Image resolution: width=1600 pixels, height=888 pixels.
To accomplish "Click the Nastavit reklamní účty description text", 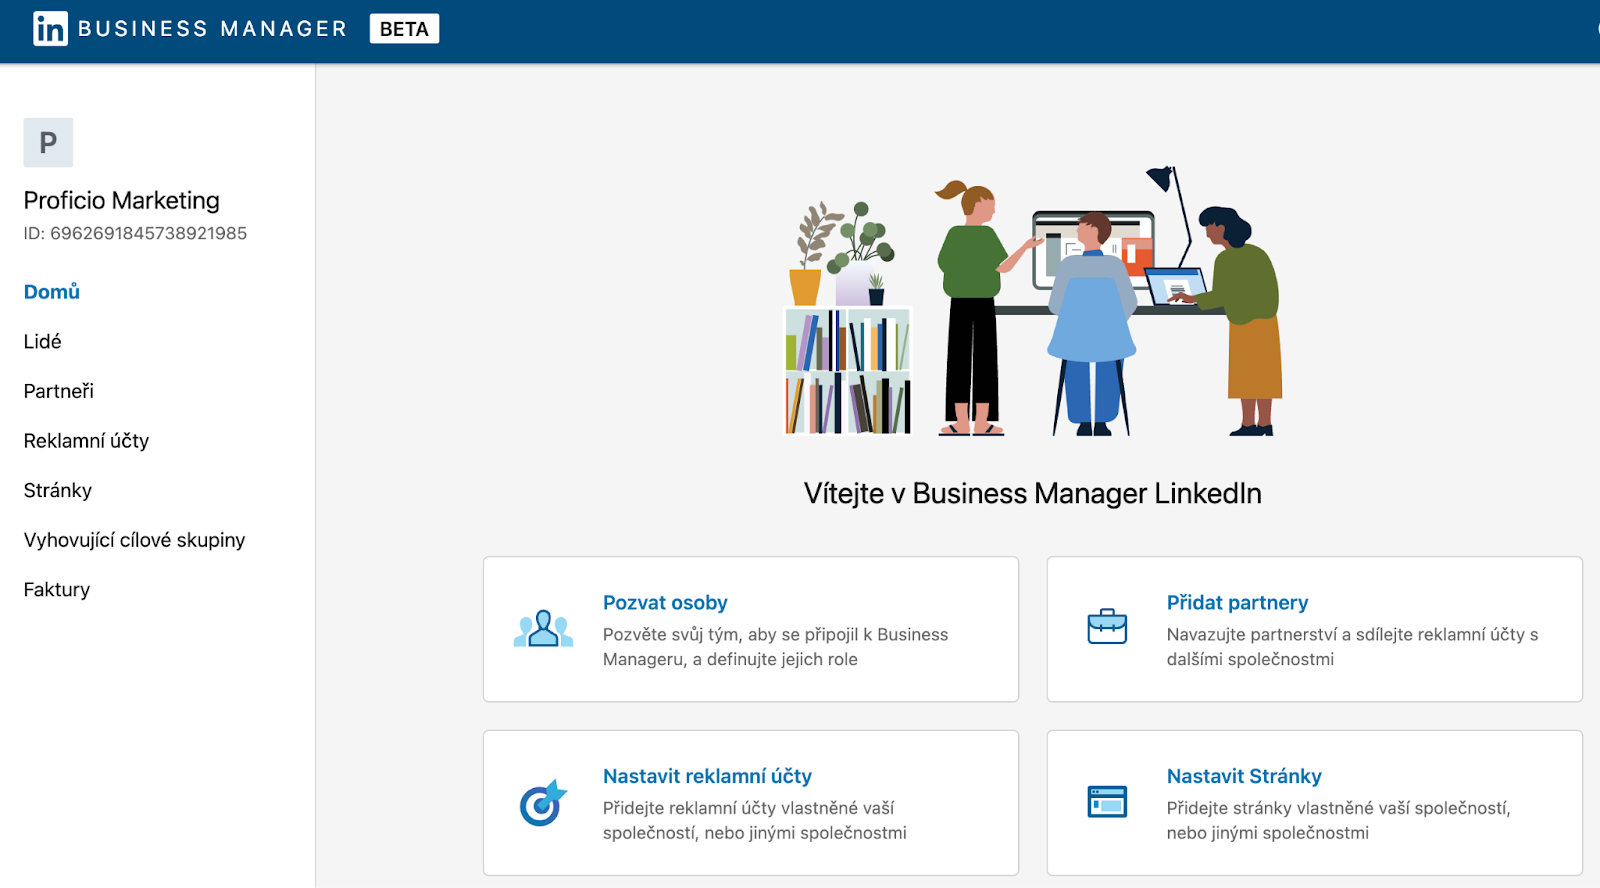I will coord(755,820).
